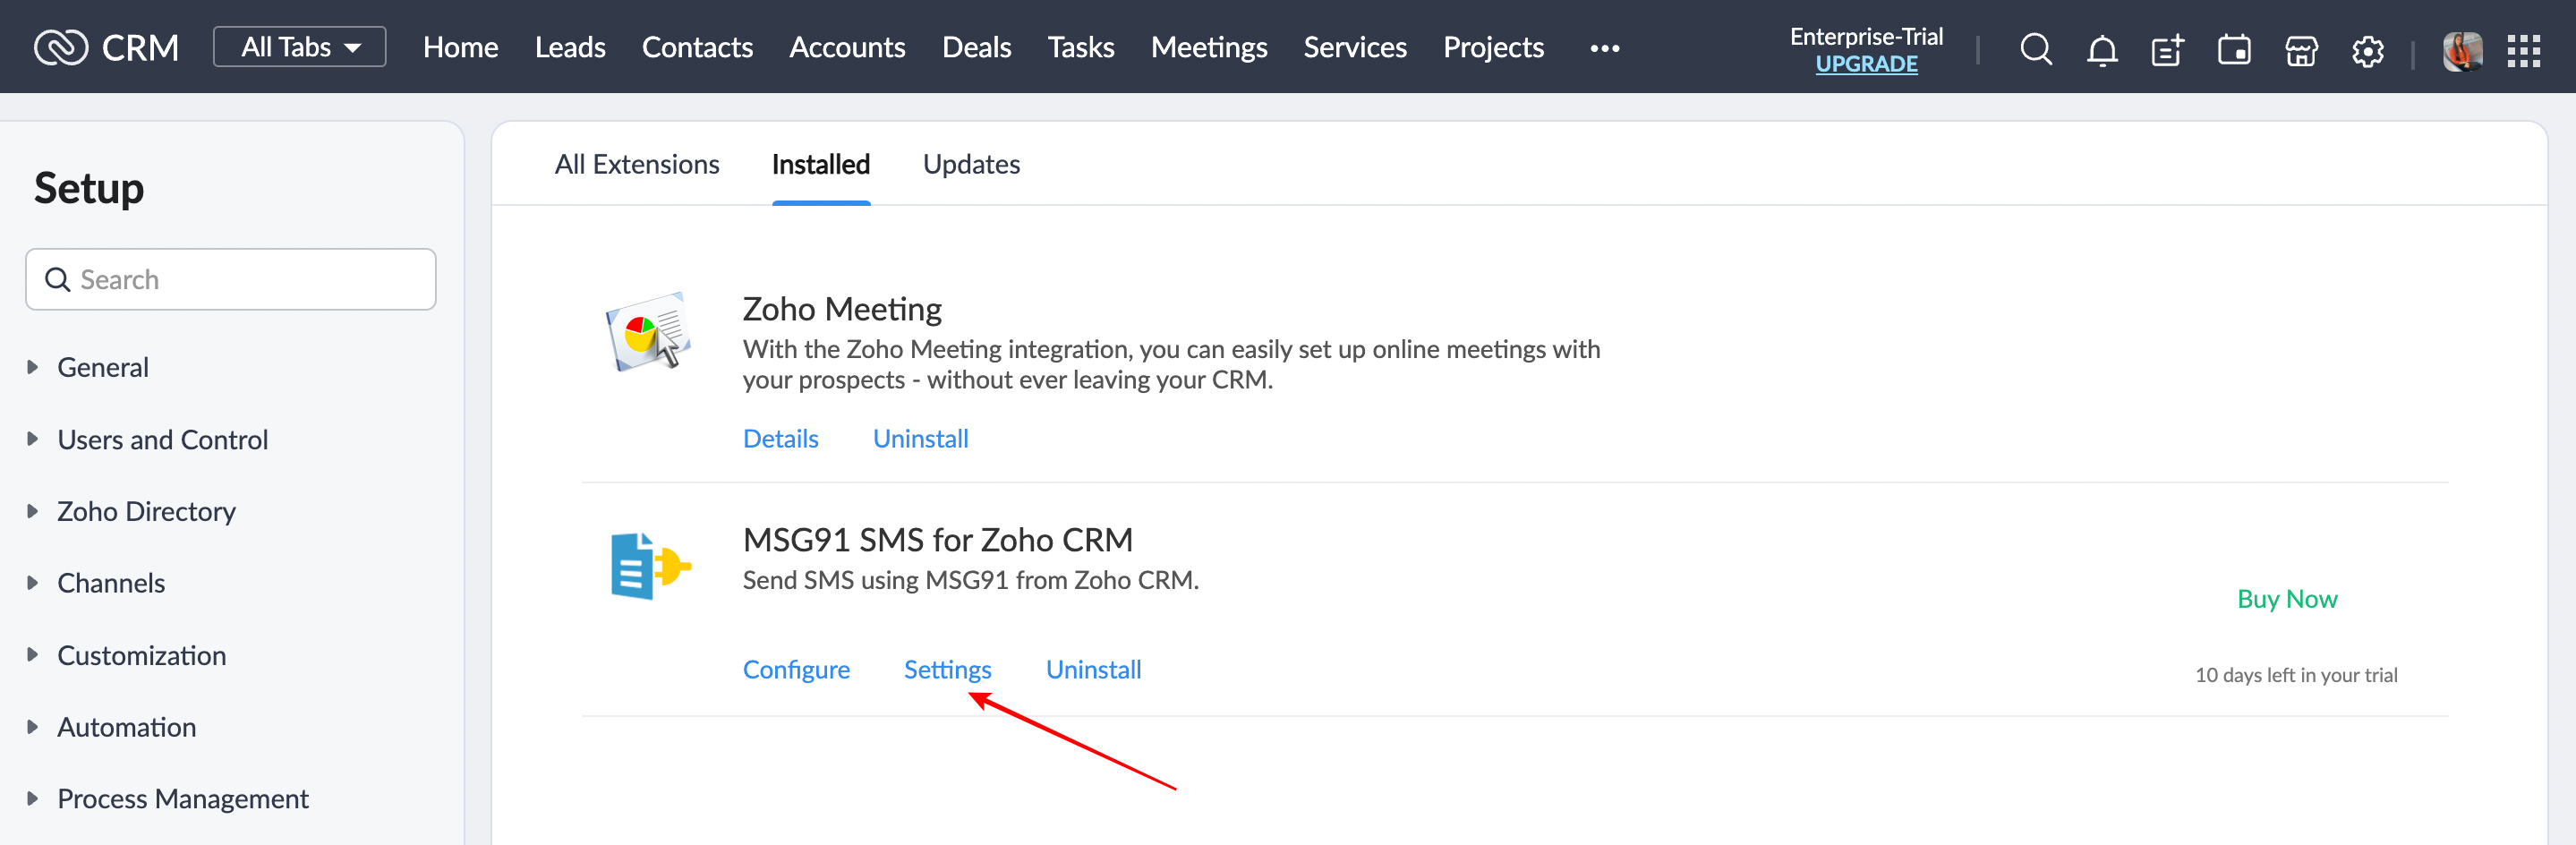Open the All Tabs dropdown

(x=299, y=47)
